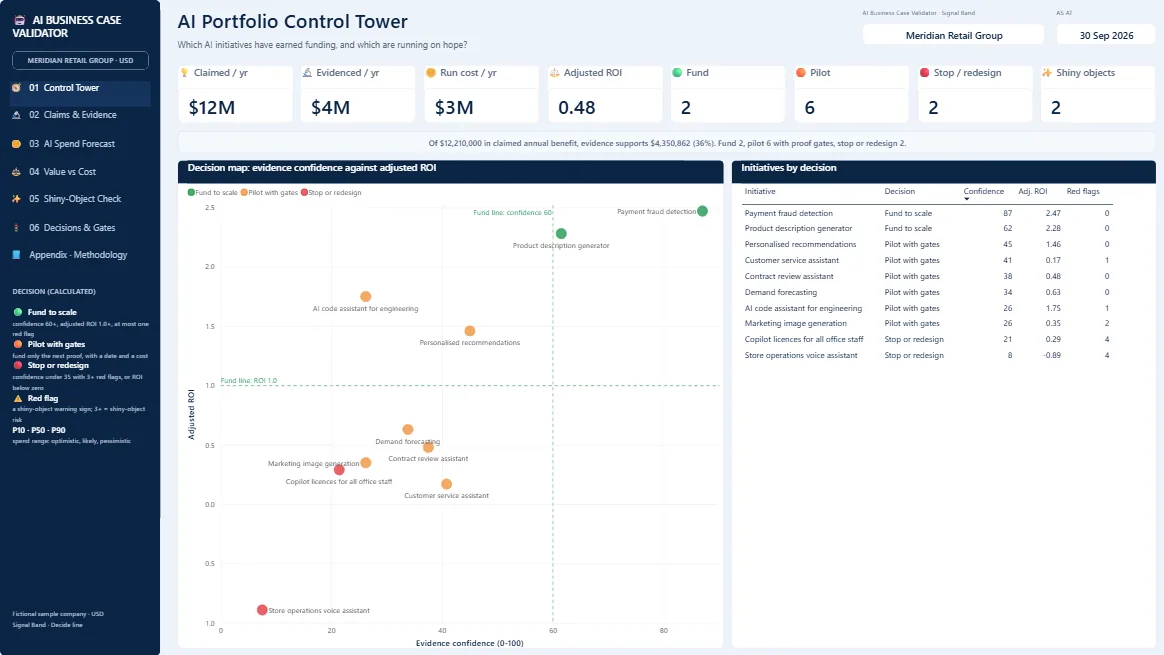Select the Store operations voice assistant row
This screenshot has width=1164, height=655.
[928, 356]
